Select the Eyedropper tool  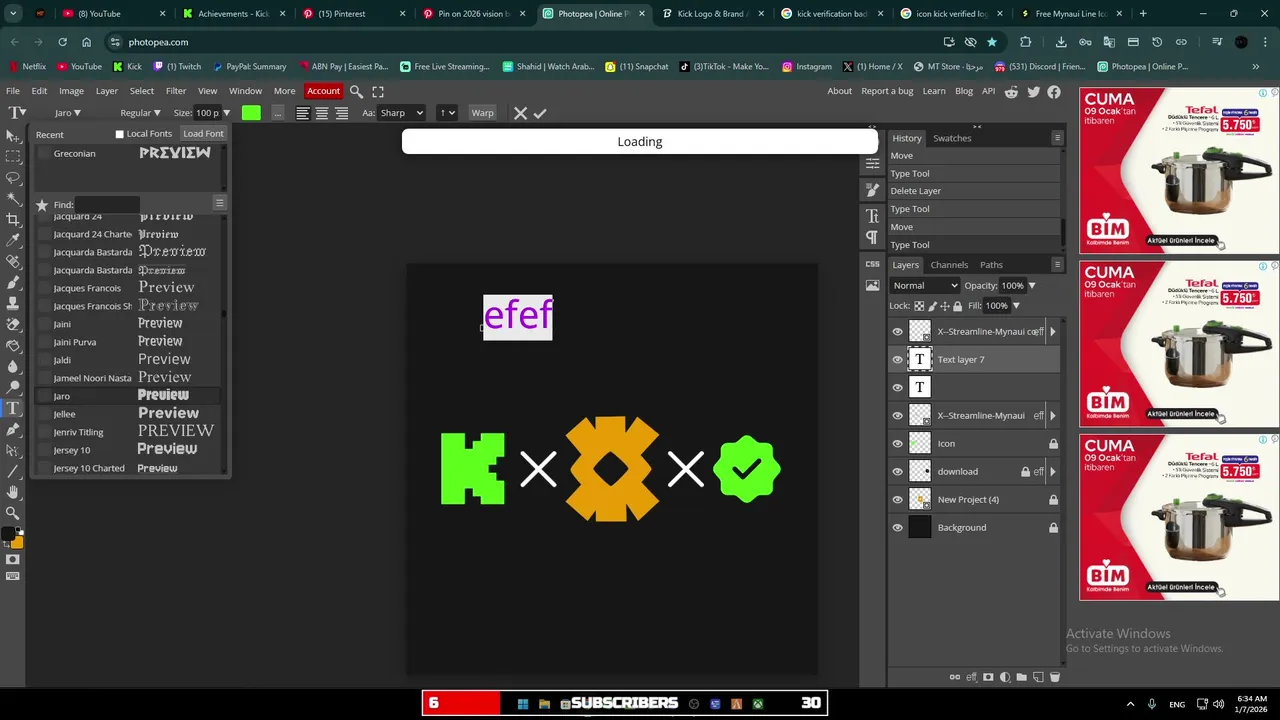pos(13,240)
